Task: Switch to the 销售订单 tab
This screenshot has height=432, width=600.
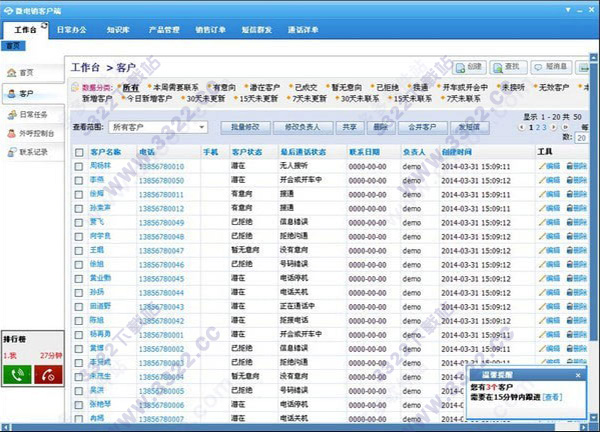Action: [210, 29]
